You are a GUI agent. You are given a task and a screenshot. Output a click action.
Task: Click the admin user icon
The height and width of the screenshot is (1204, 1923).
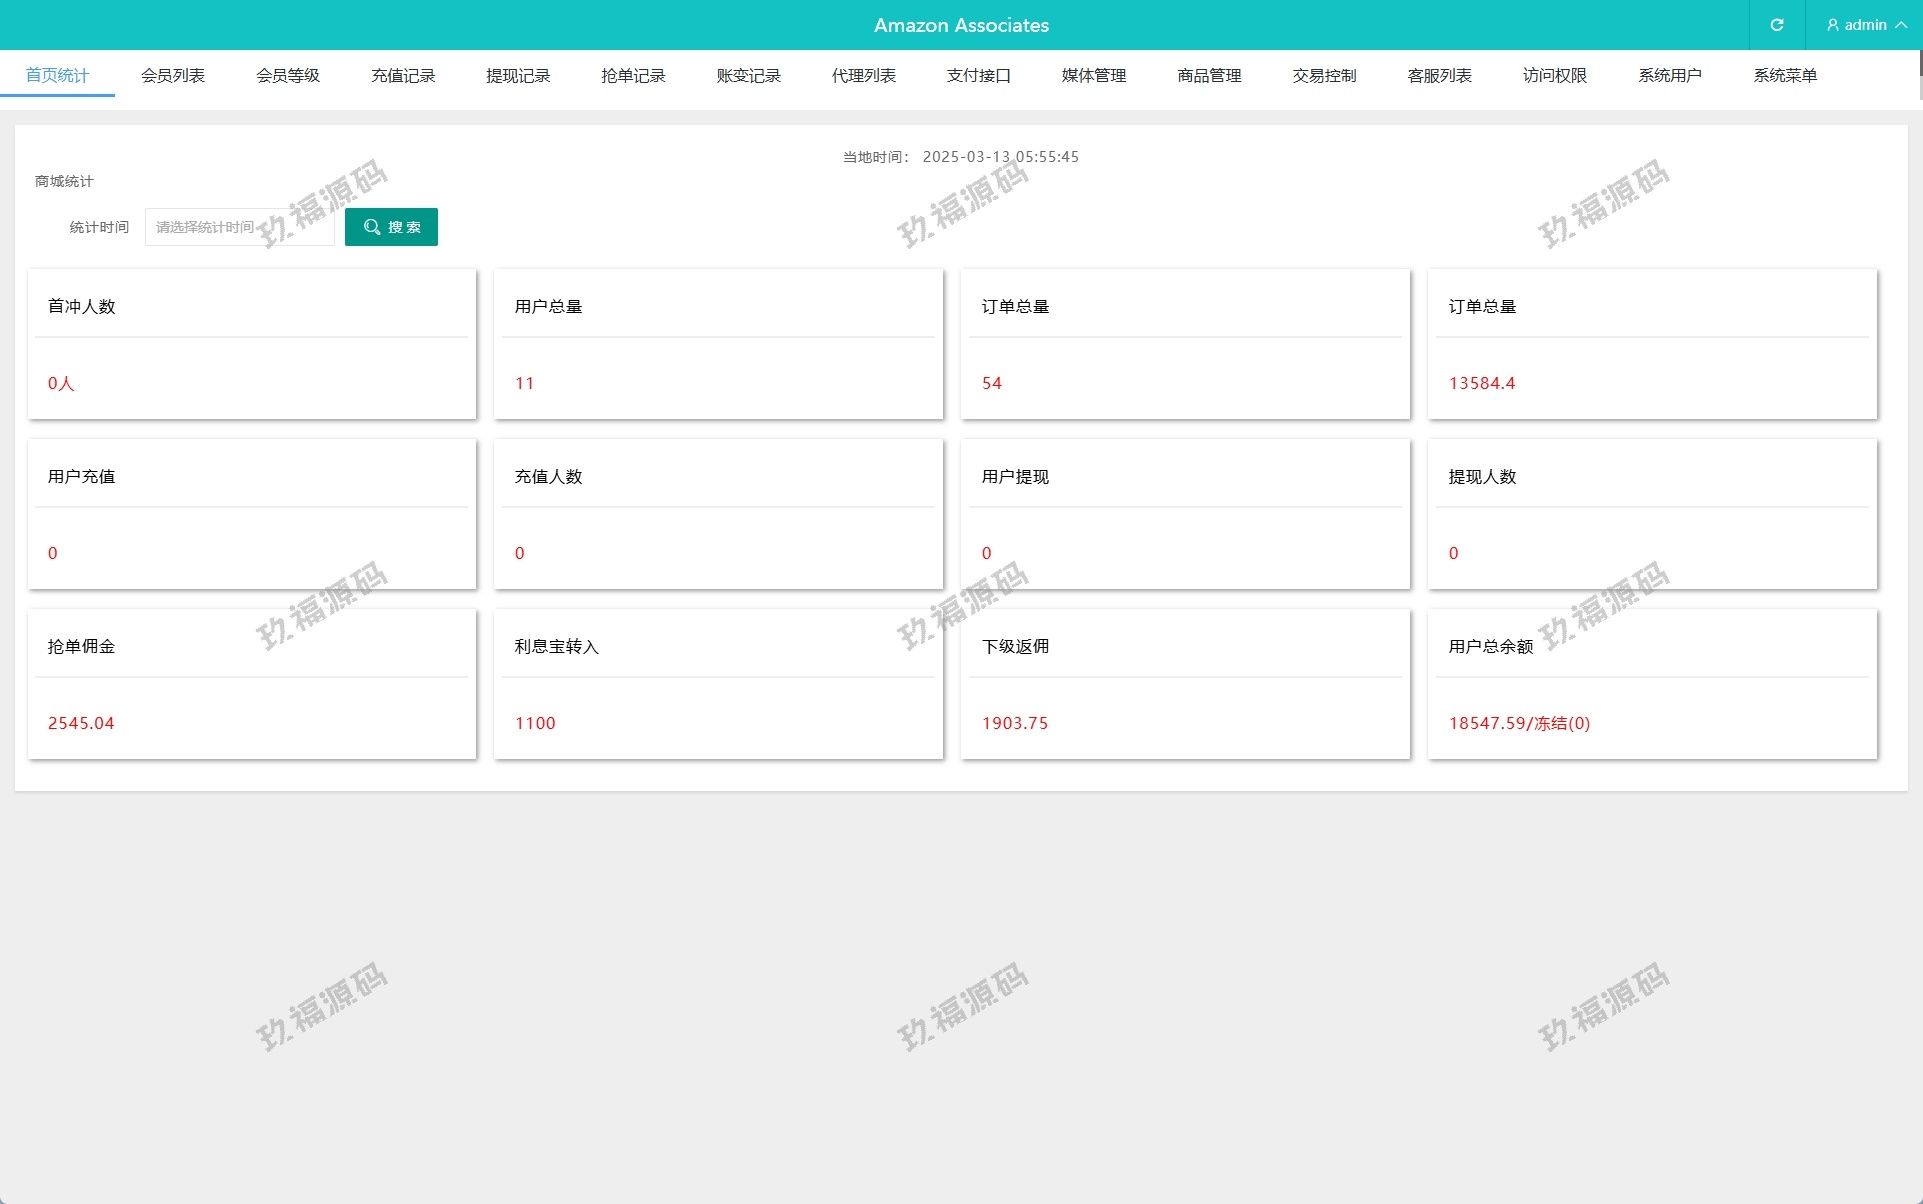[x=1832, y=25]
